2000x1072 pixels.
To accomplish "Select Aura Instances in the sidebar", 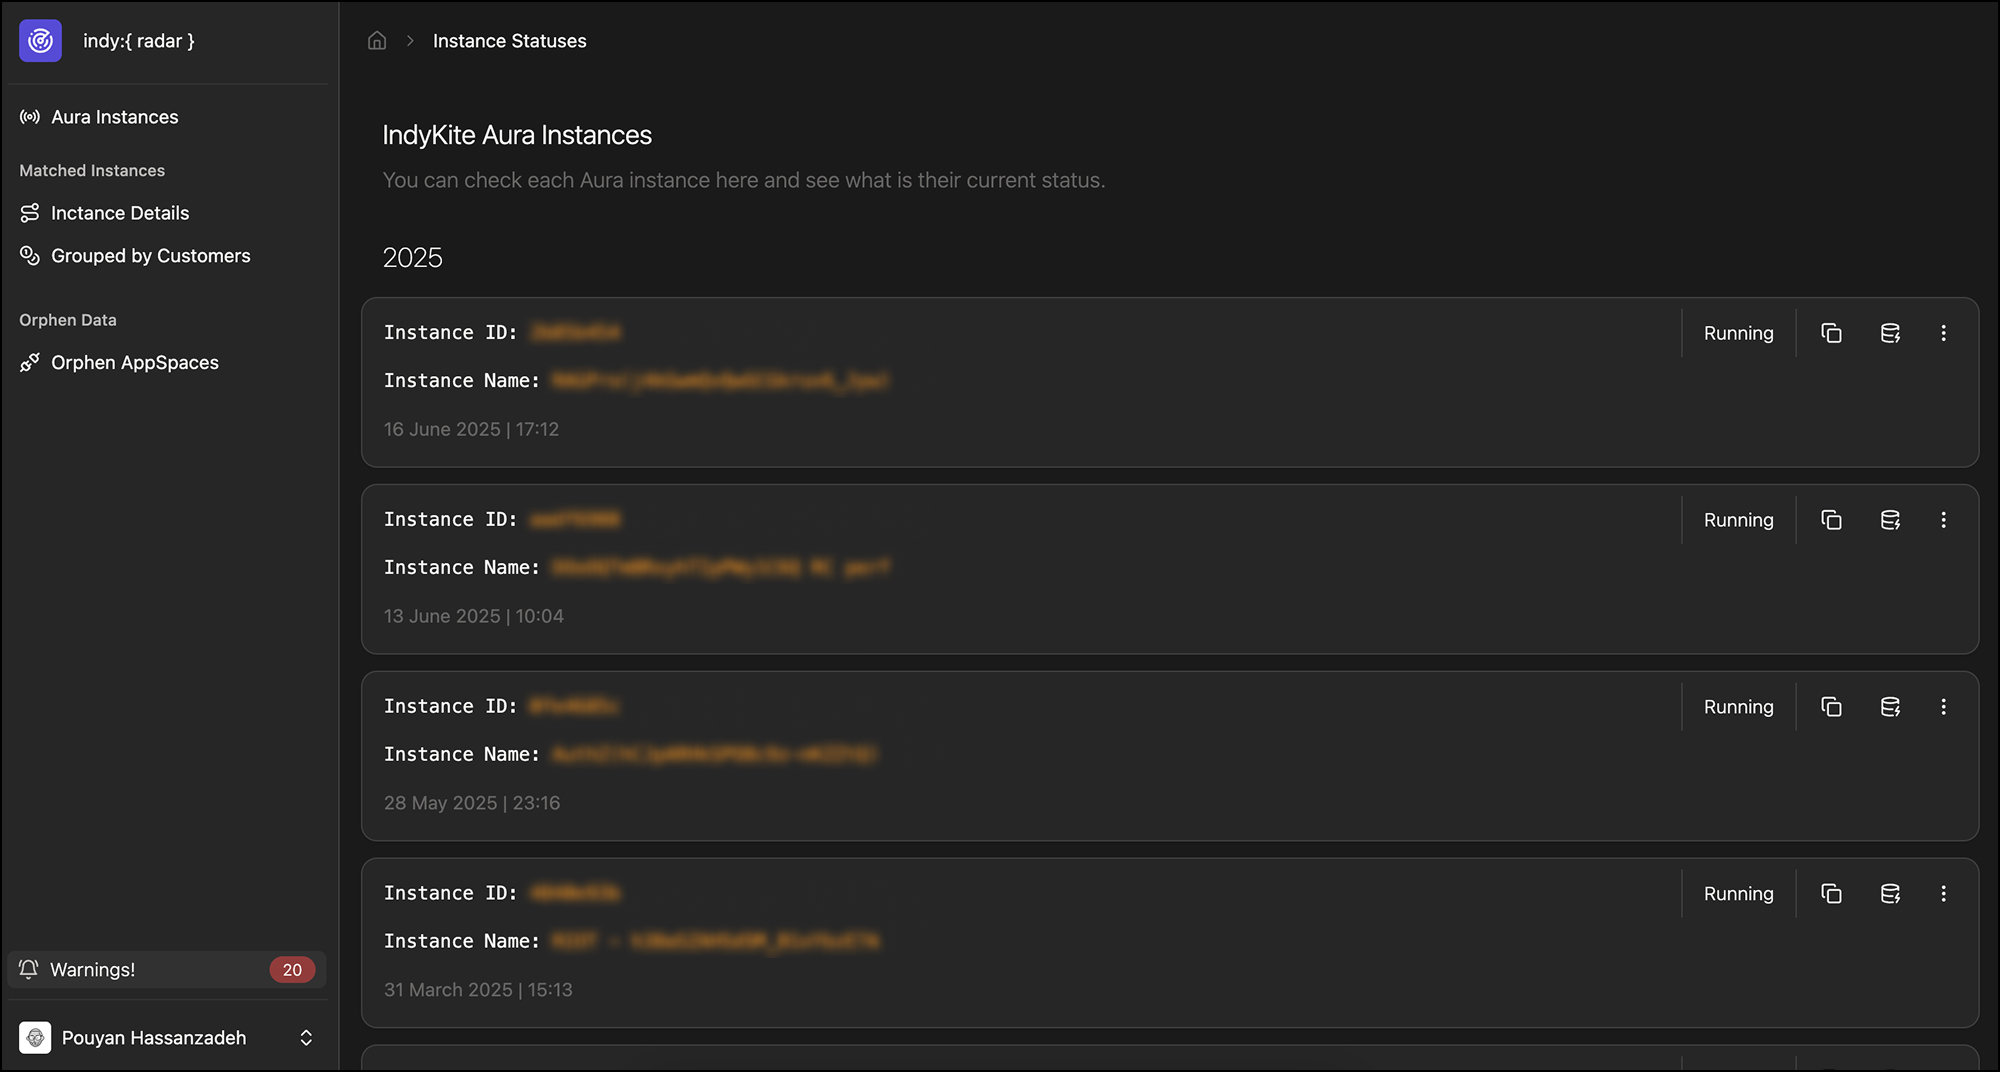I will [x=114, y=116].
